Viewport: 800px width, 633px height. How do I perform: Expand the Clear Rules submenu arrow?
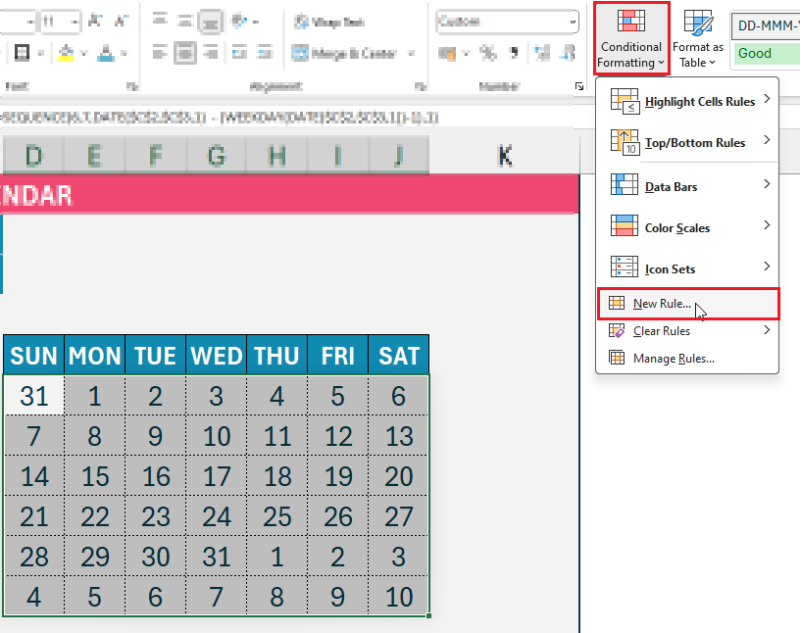pyautogui.click(x=766, y=330)
